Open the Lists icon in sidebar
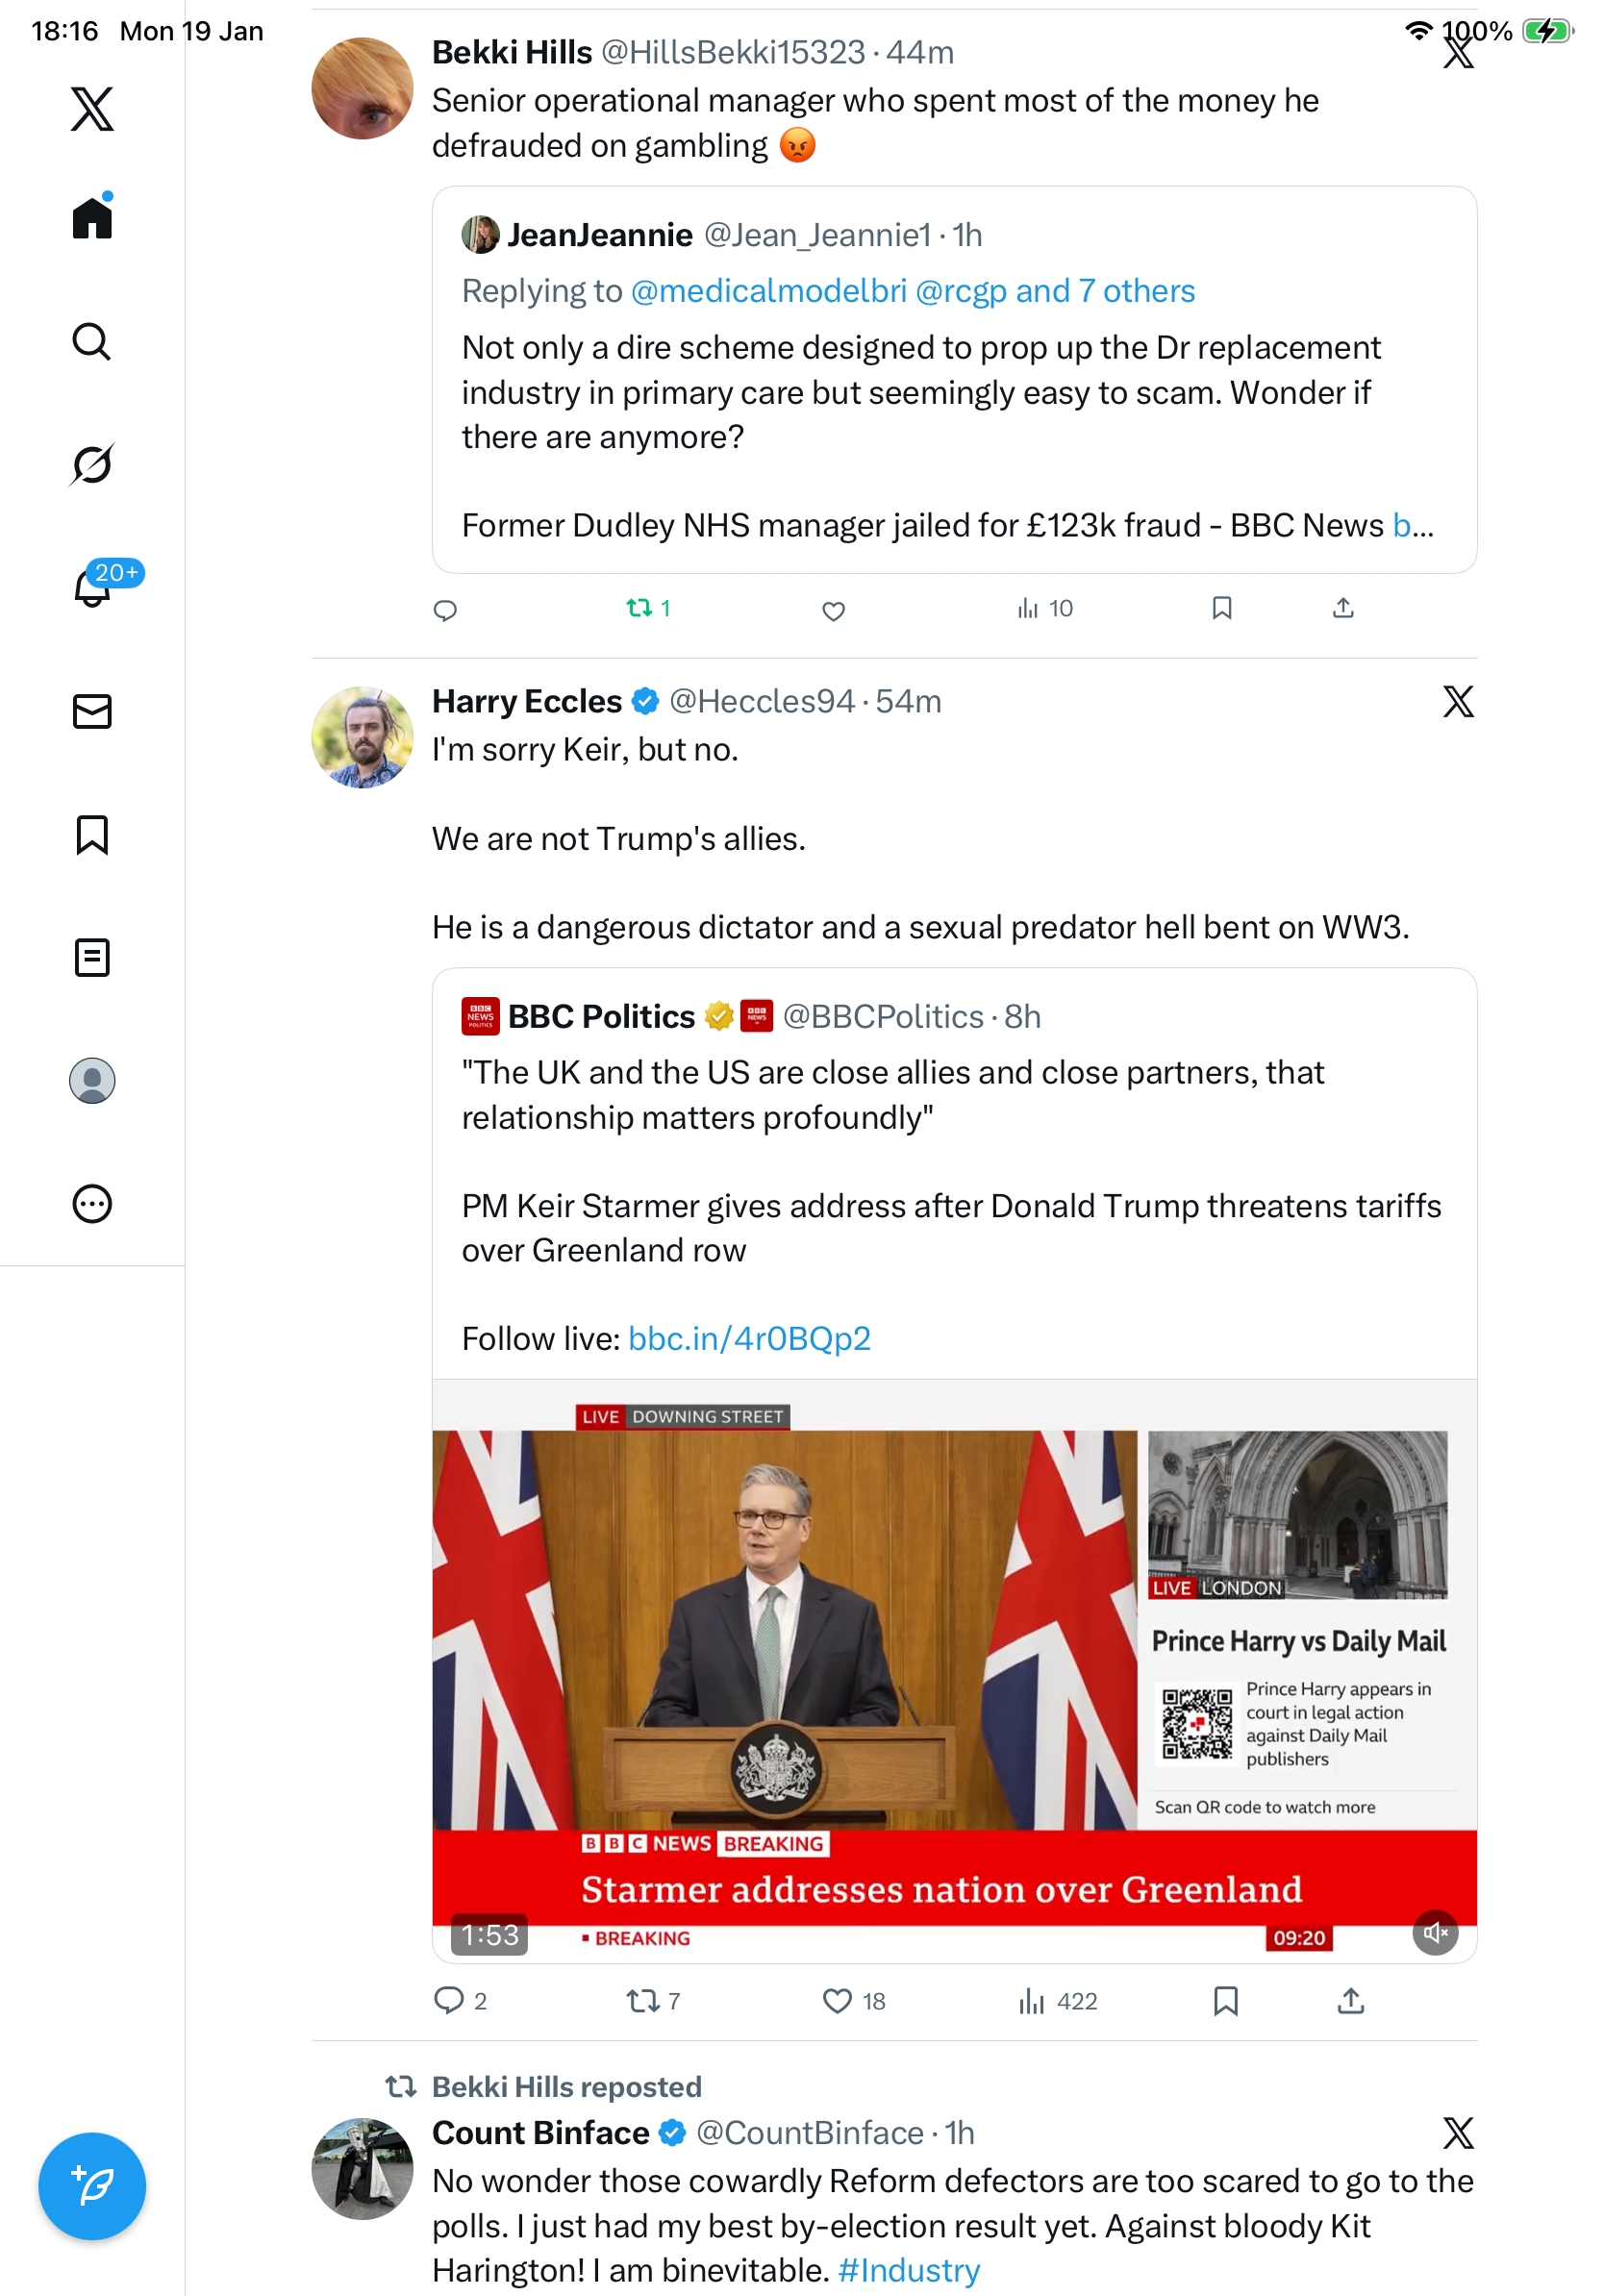 92,958
